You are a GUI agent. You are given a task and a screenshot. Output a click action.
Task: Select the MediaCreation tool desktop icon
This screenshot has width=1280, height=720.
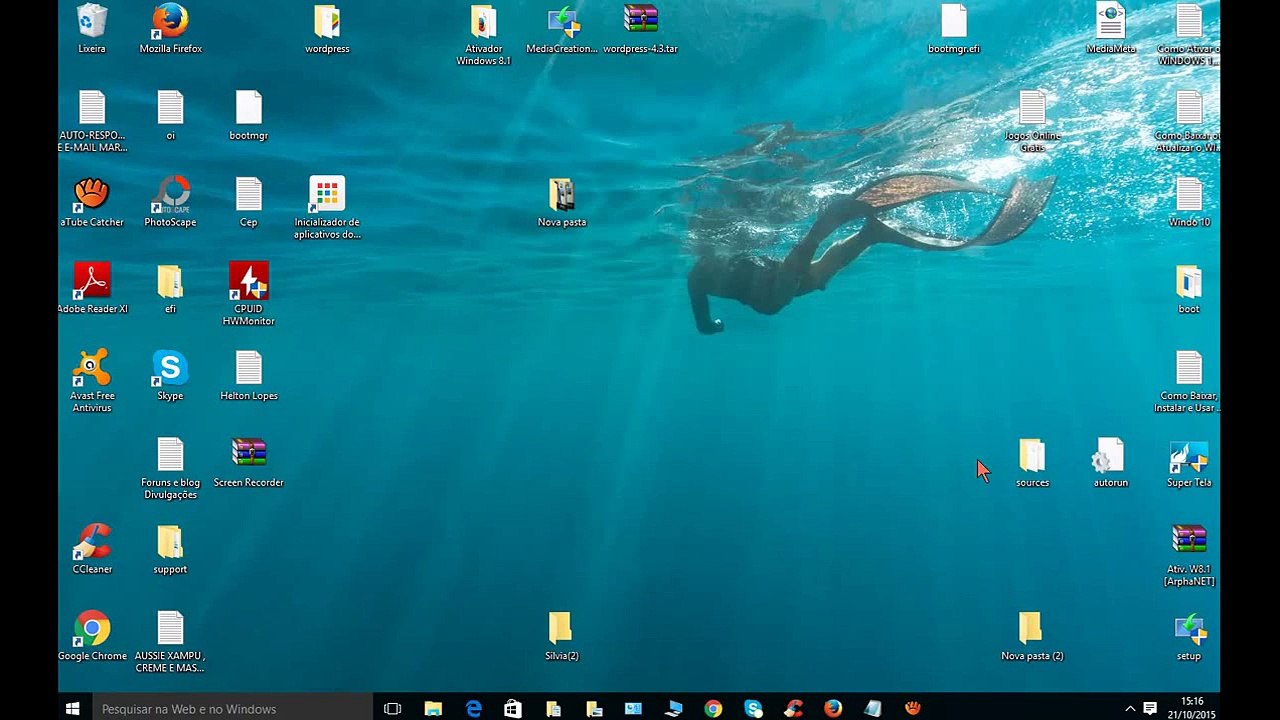[x=562, y=28]
